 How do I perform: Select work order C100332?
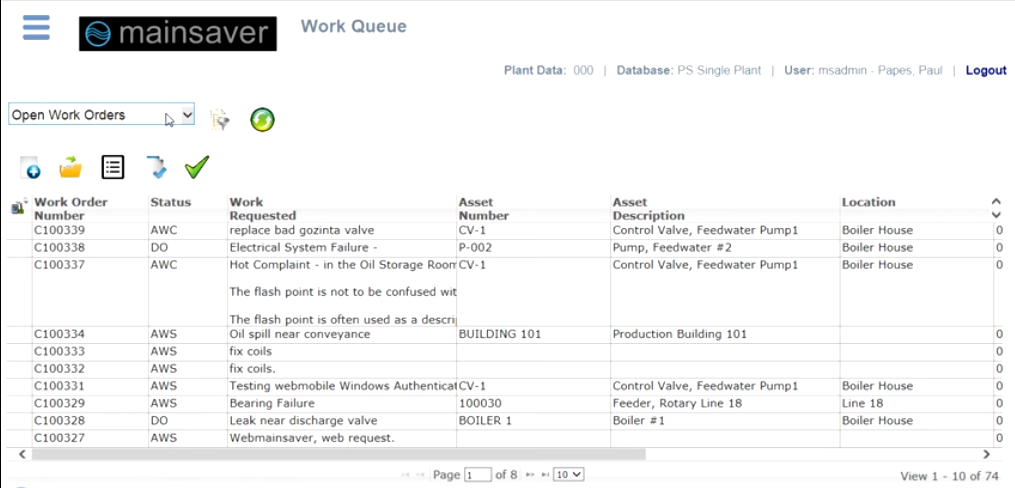tap(60, 369)
